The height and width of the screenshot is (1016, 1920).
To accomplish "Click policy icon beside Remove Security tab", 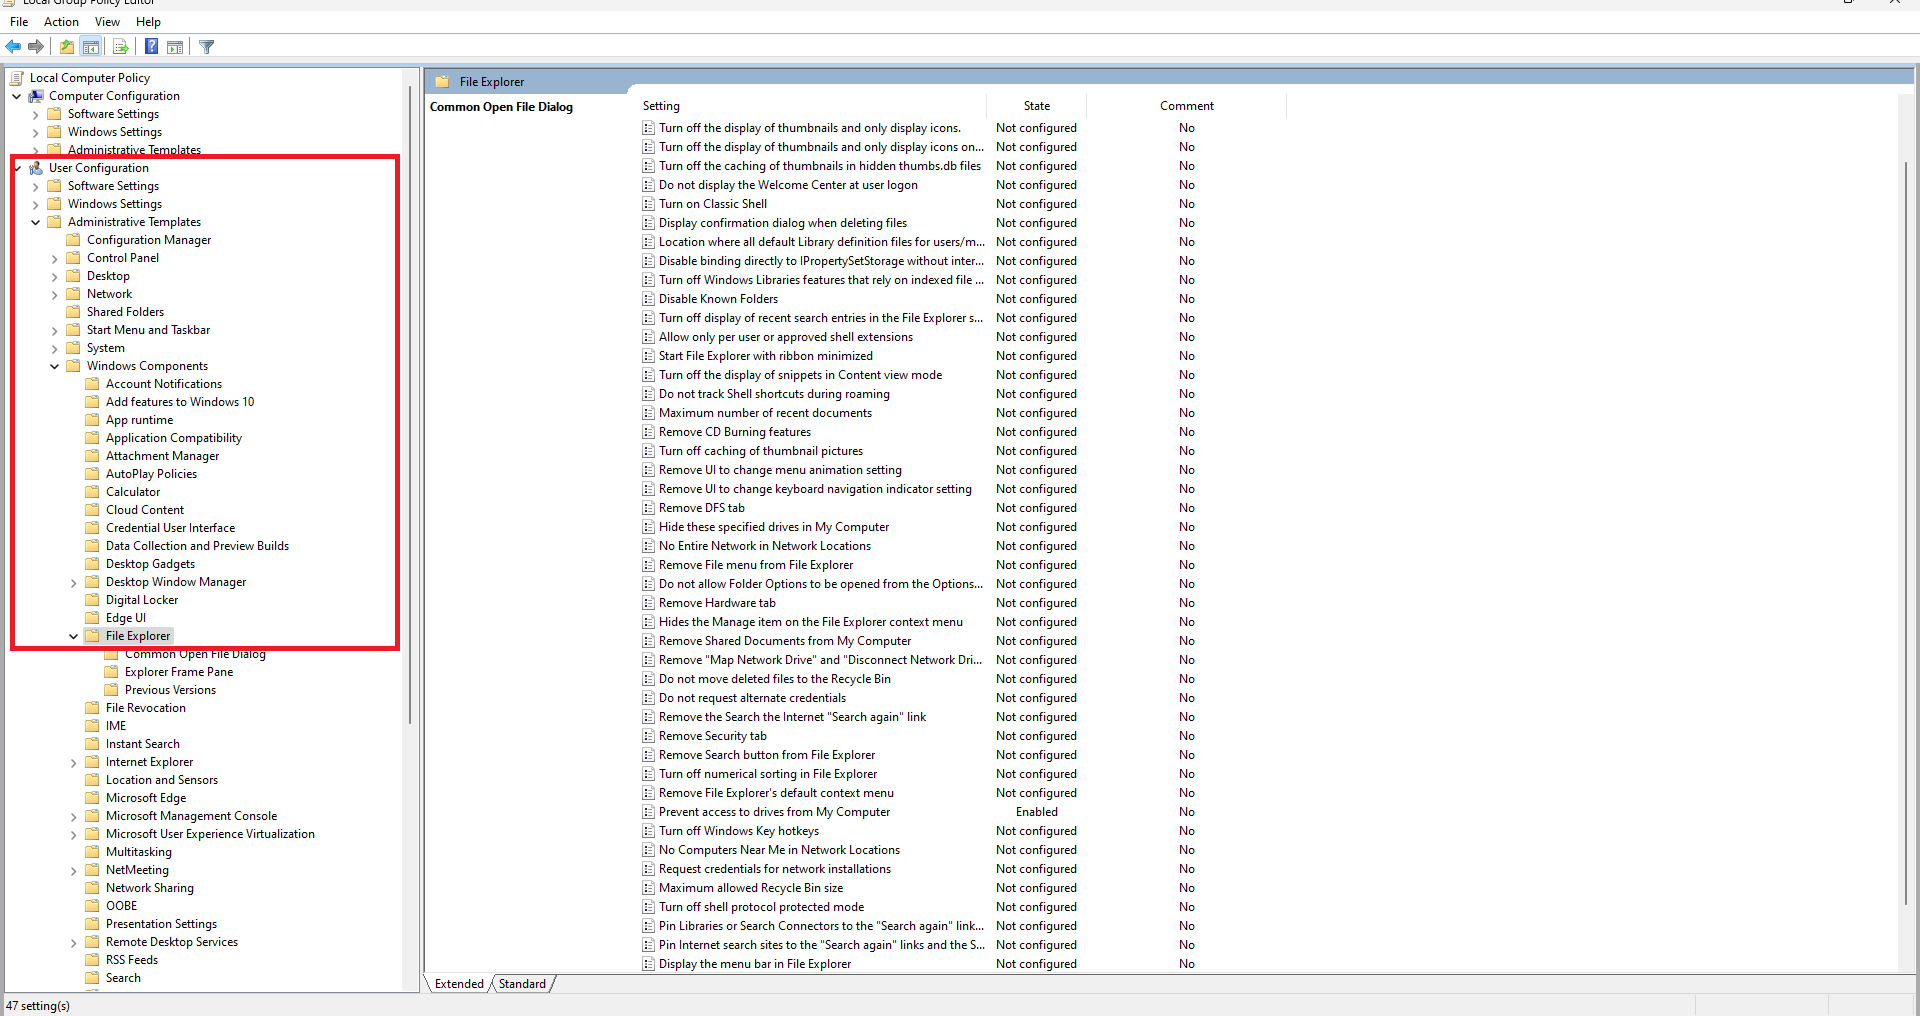I will pyautogui.click(x=648, y=736).
